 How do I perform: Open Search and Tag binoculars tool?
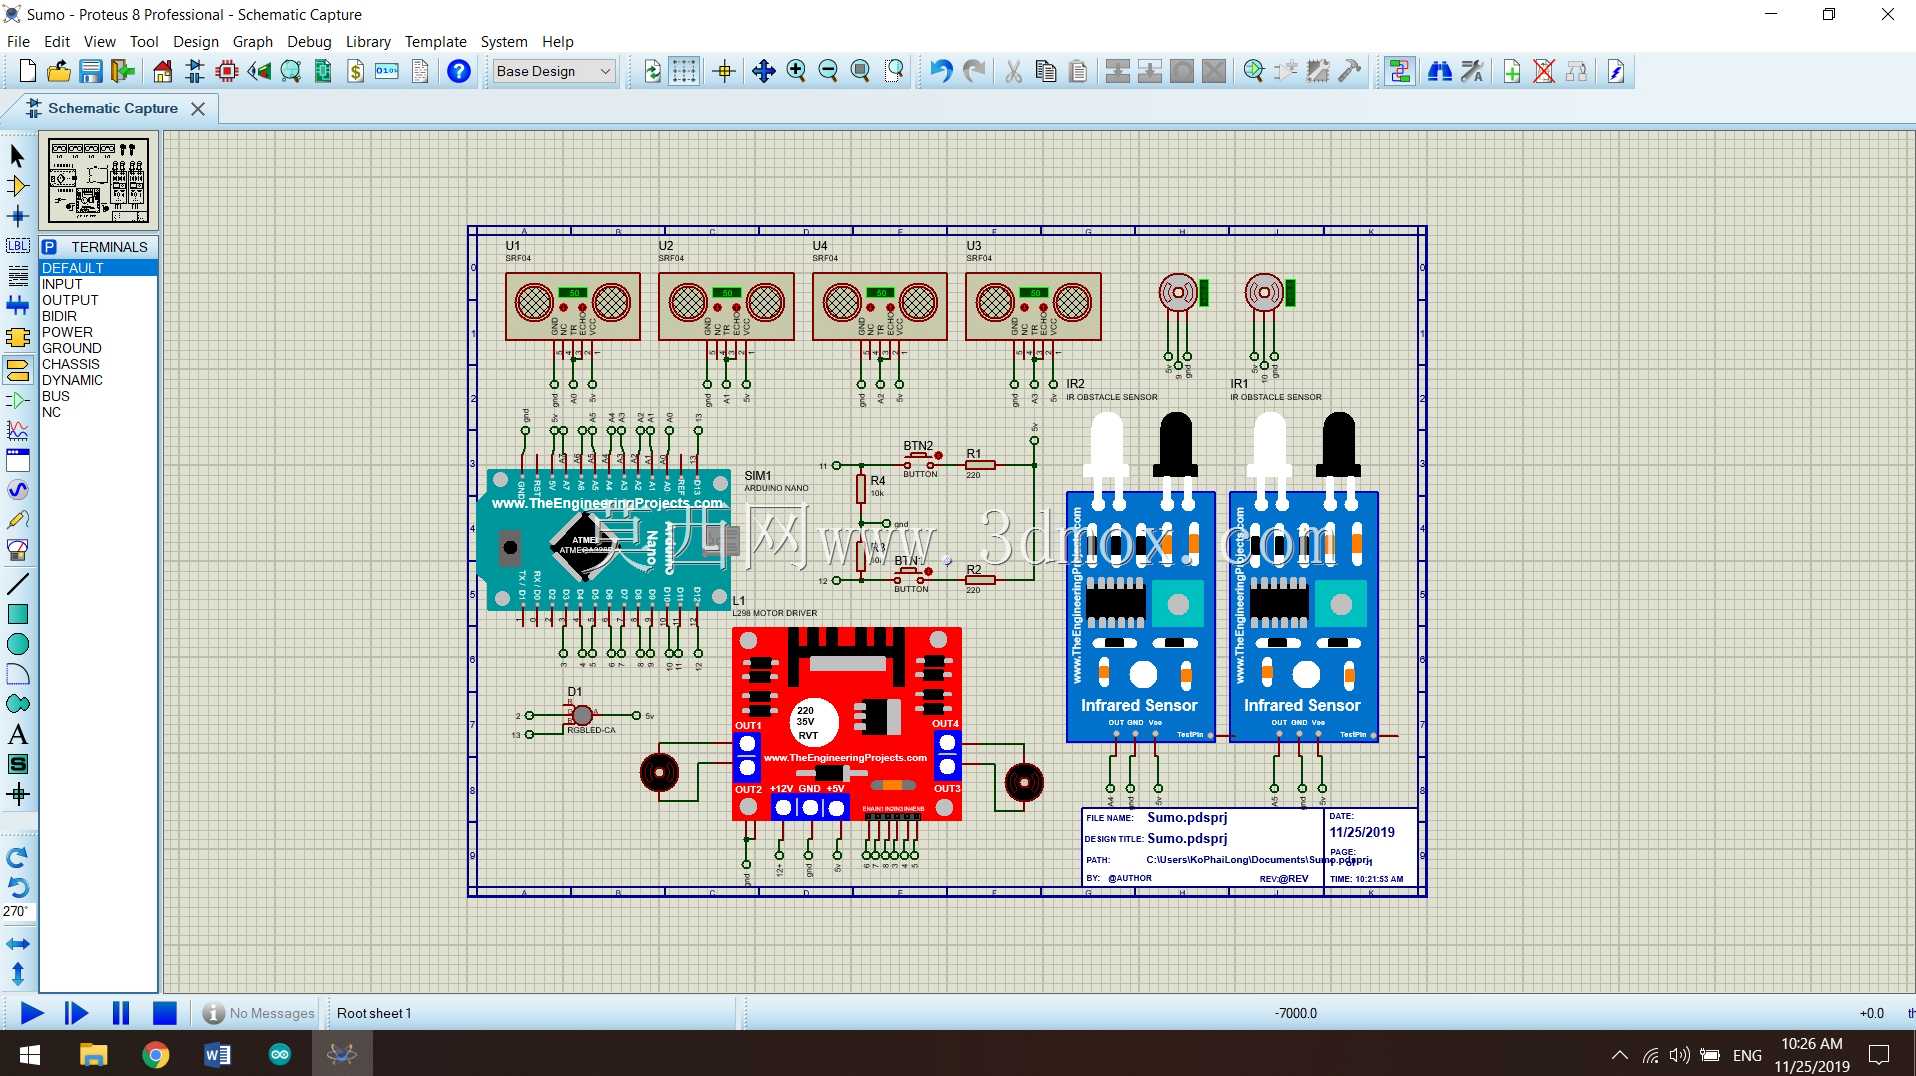(x=1439, y=71)
